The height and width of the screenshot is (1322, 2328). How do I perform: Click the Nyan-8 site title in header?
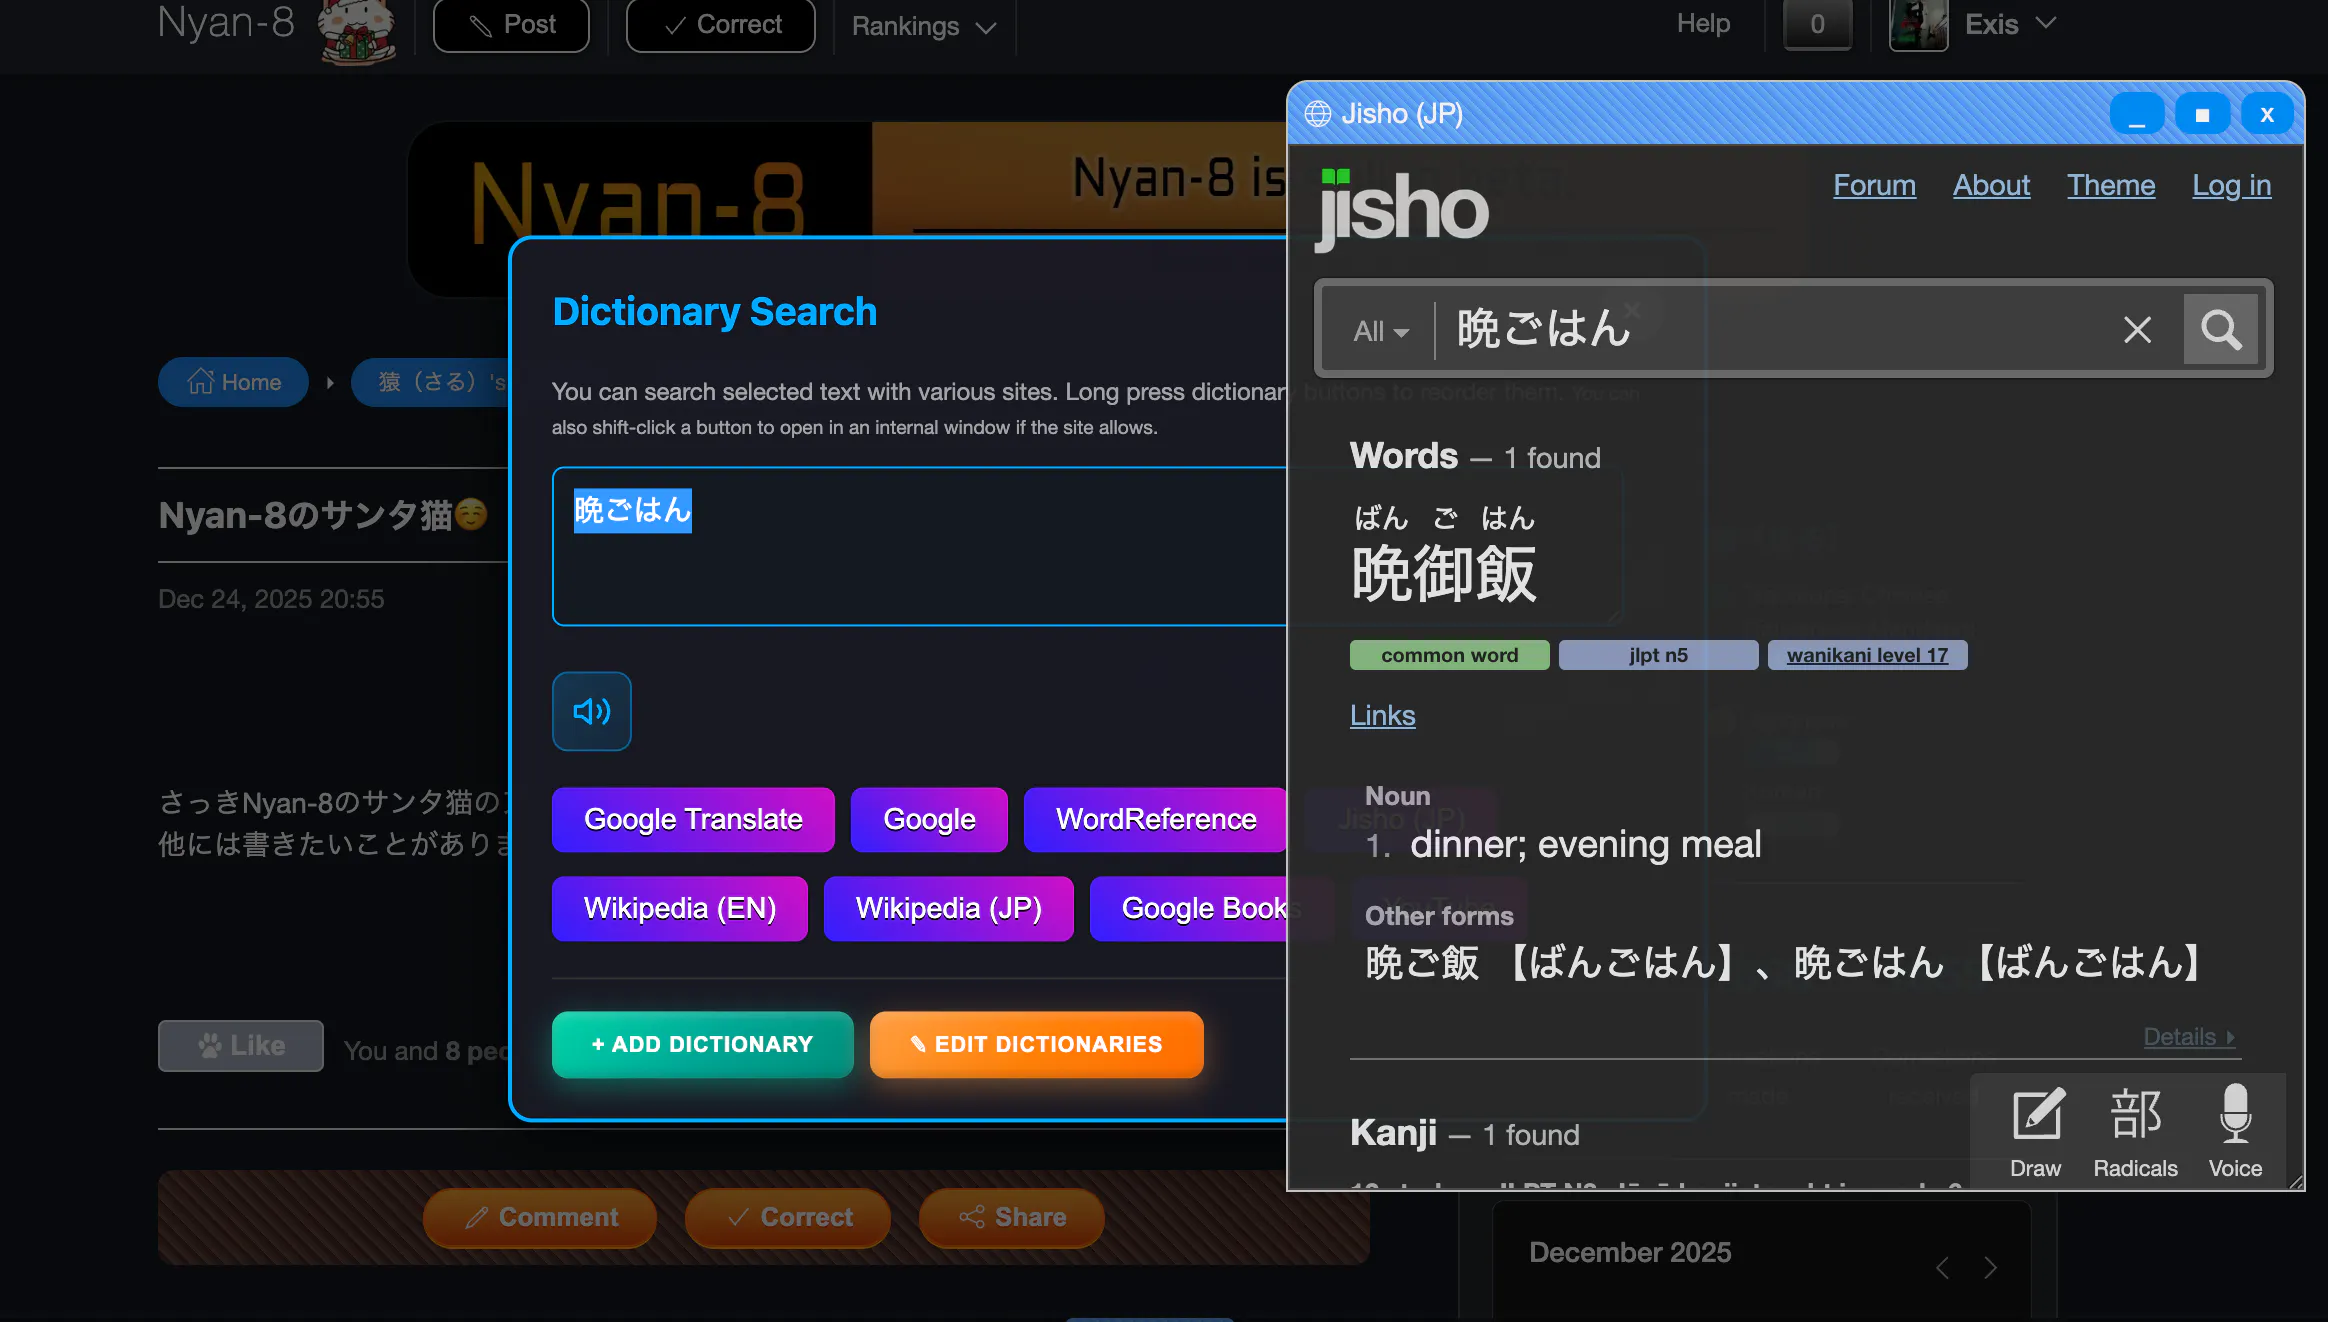pyautogui.click(x=226, y=23)
